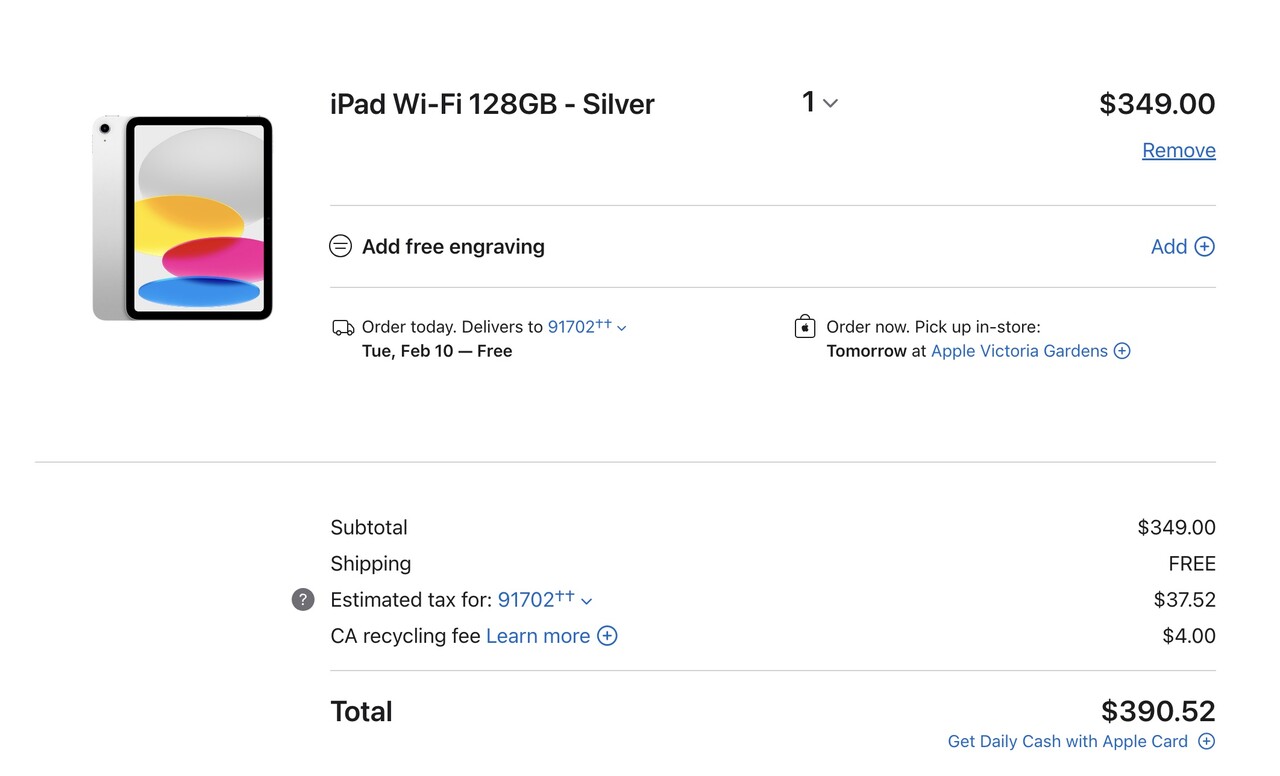
Task: Click the Add engraving link
Action: (1168, 246)
